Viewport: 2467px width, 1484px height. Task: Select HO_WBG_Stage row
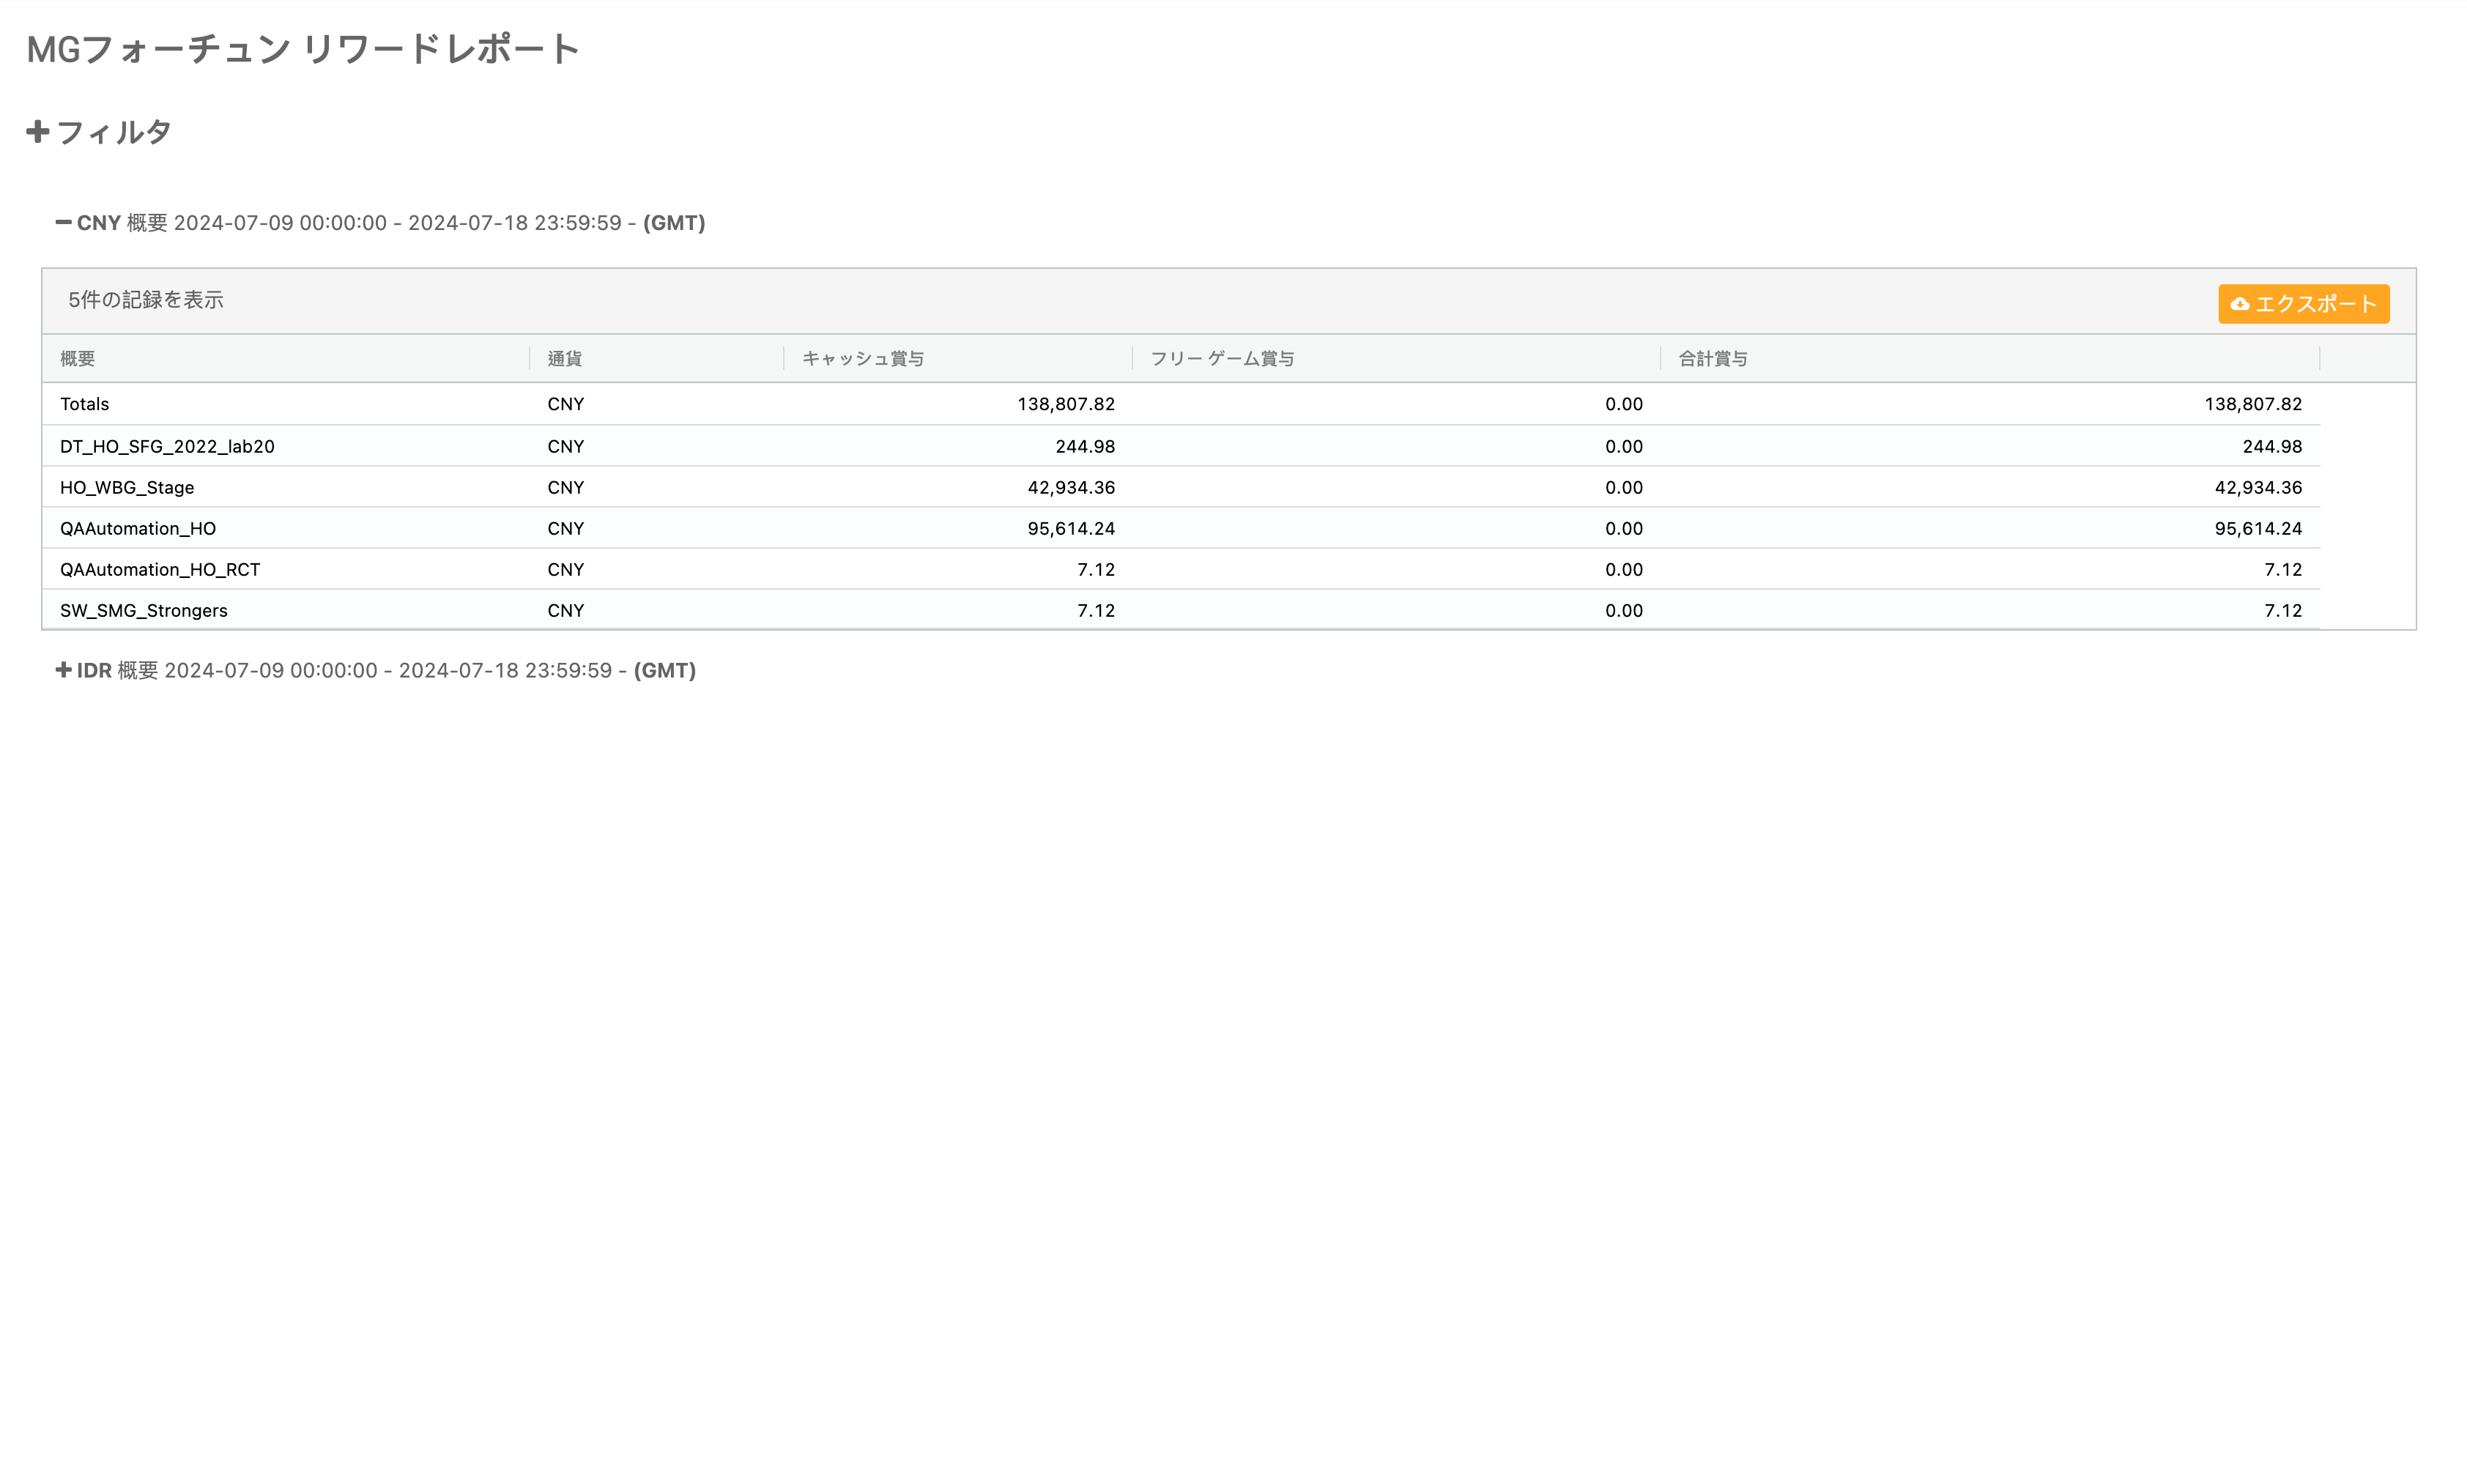click(127, 487)
